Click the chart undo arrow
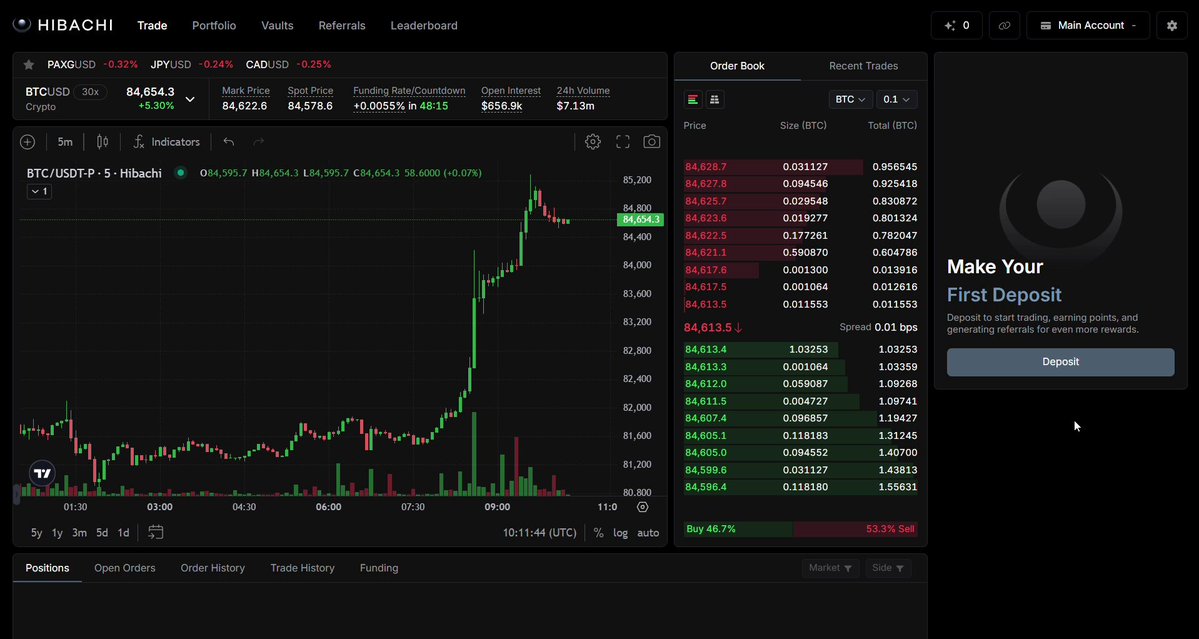Viewport: 1199px width, 639px height. point(229,141)
